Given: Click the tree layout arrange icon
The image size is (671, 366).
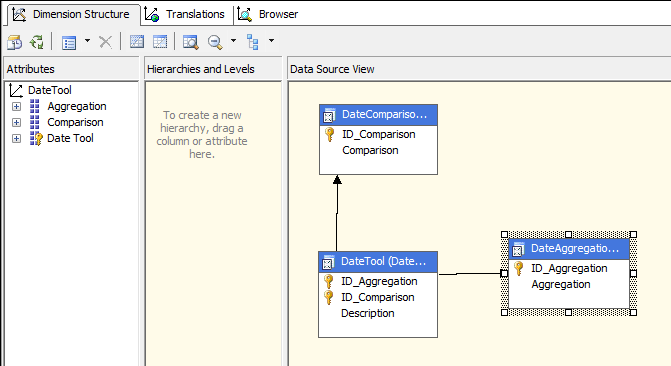Looking at the screenshot, I should point(252,42).
